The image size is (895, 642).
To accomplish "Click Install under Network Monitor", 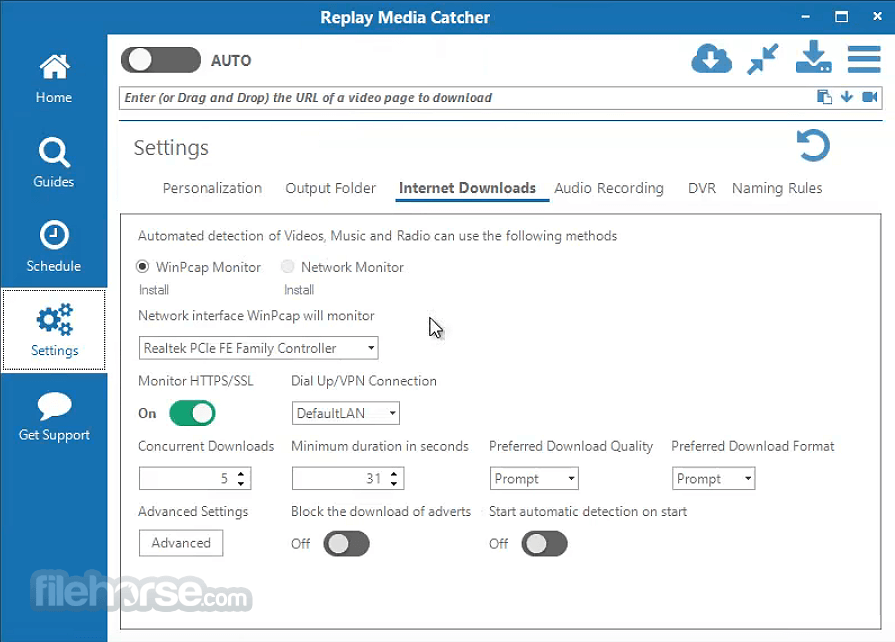I will coord(299,290).
